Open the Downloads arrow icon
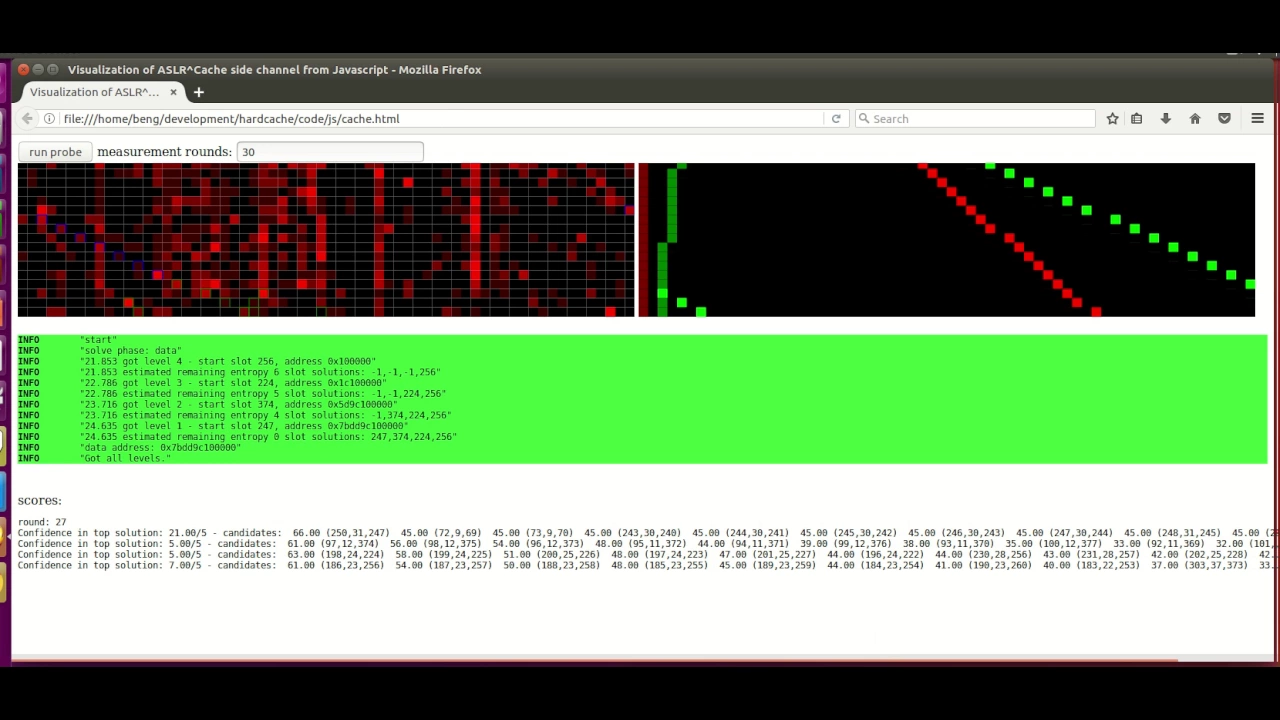This screenshot has width=1280, height=720. (1165, 118)
